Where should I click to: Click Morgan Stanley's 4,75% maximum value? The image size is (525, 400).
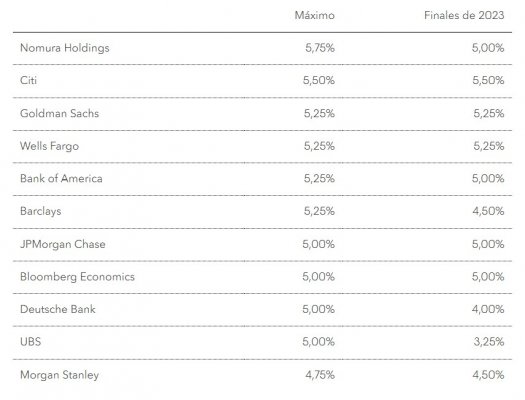(320, 375)
